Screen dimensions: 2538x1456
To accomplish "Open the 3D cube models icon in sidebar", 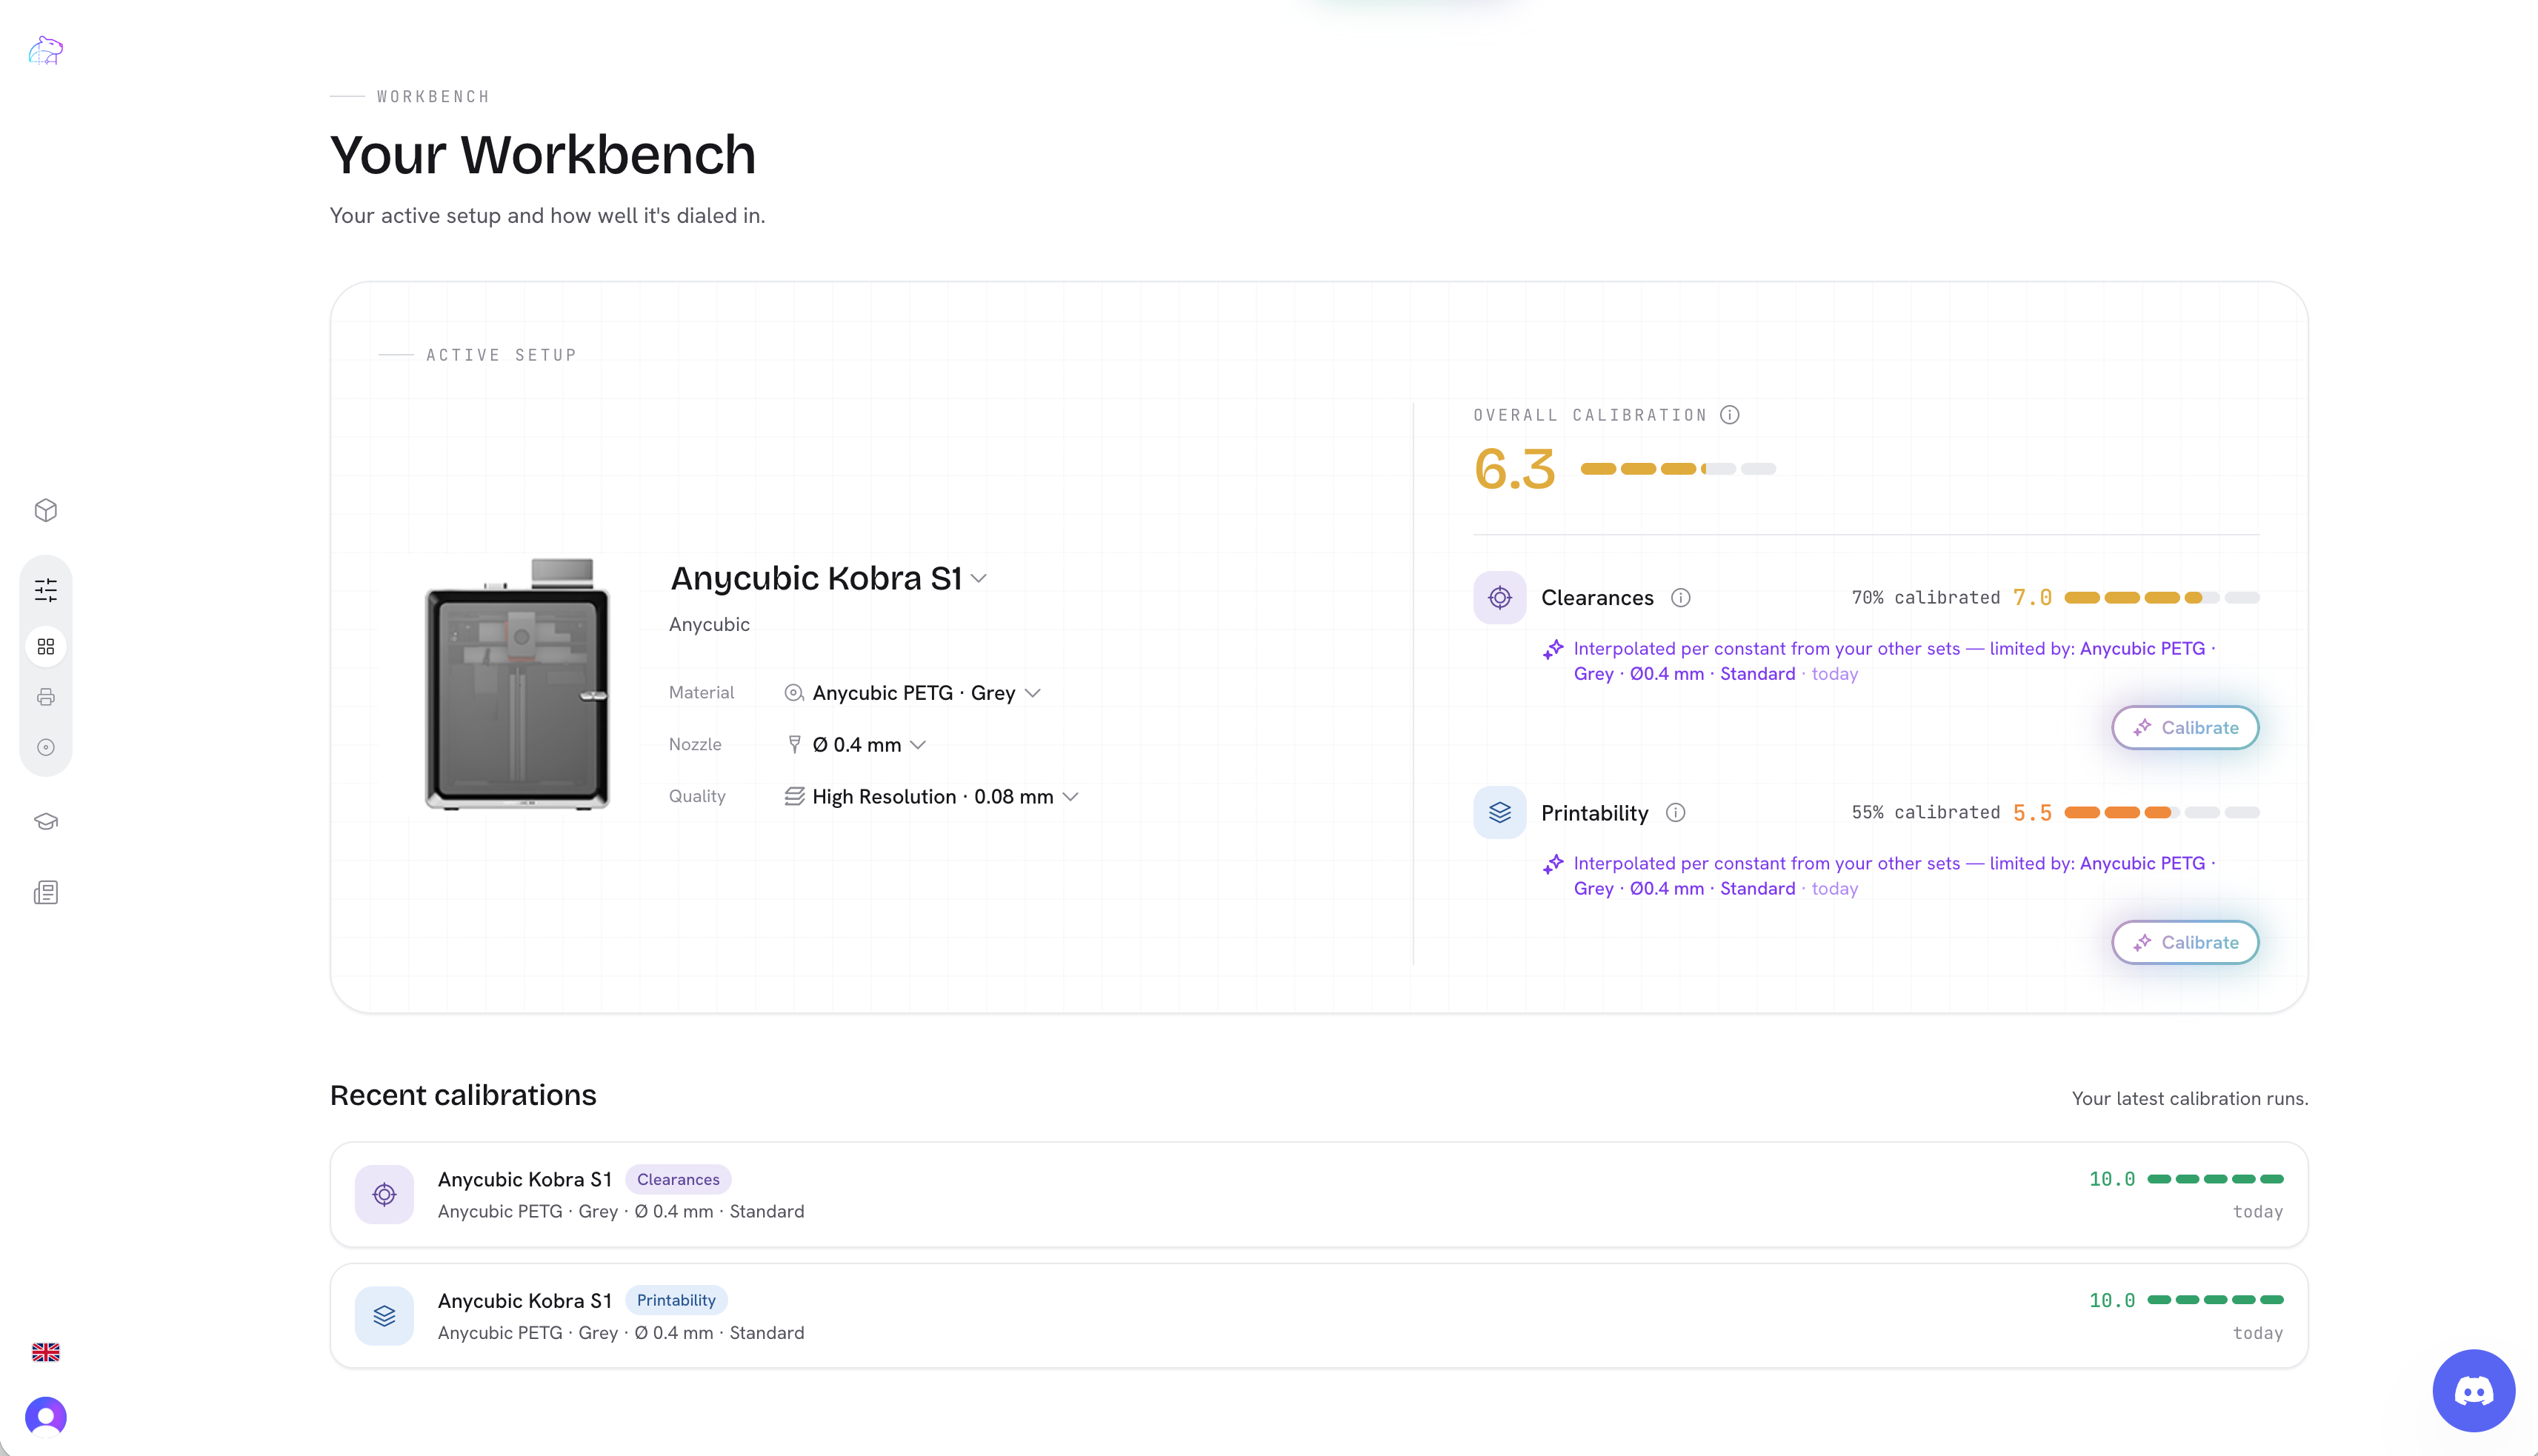I will click(x=46, y=510).
